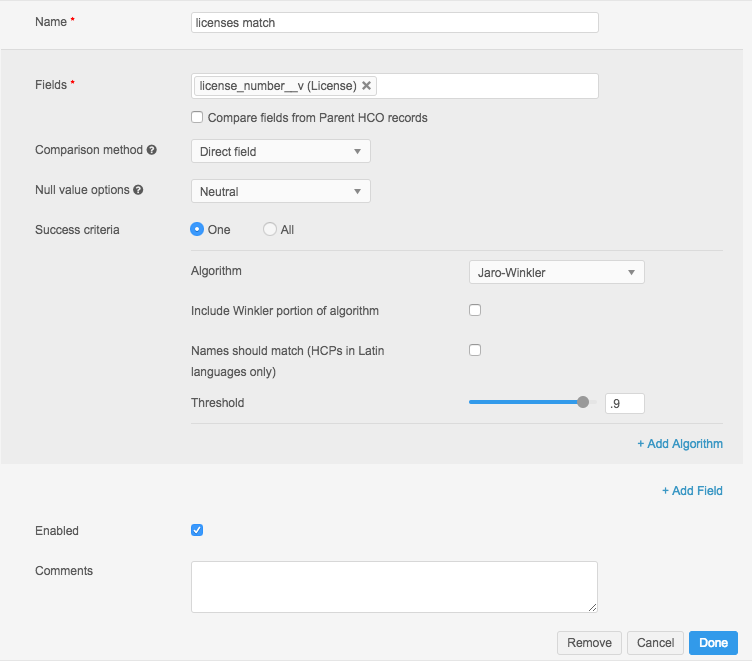752x664 pixels.
Task: Click the Add Algorithm link
Action: pos(680,444)
